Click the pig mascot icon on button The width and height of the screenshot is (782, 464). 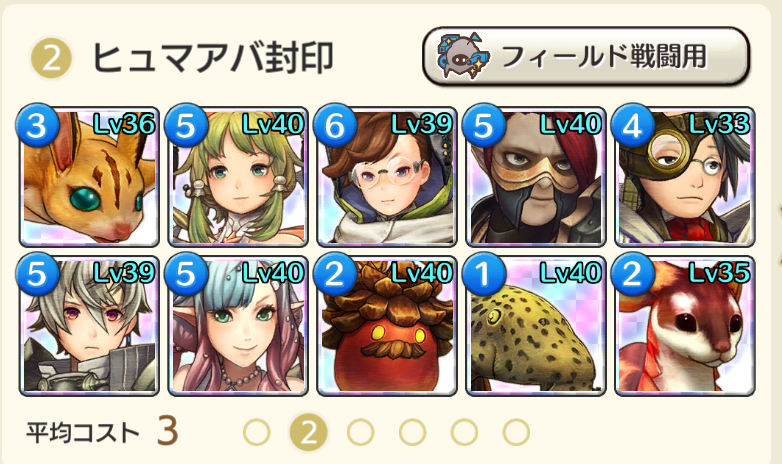tap(462, 56)
